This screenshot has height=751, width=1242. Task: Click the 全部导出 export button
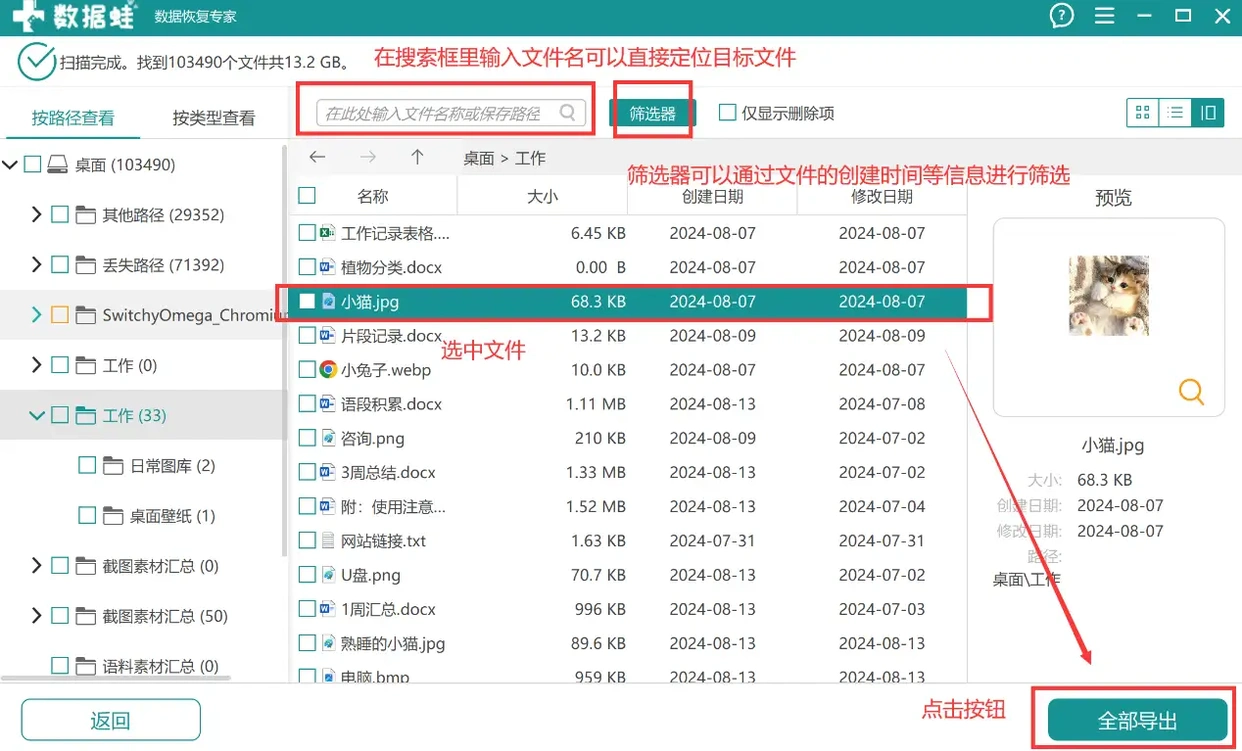point(1136,719)
